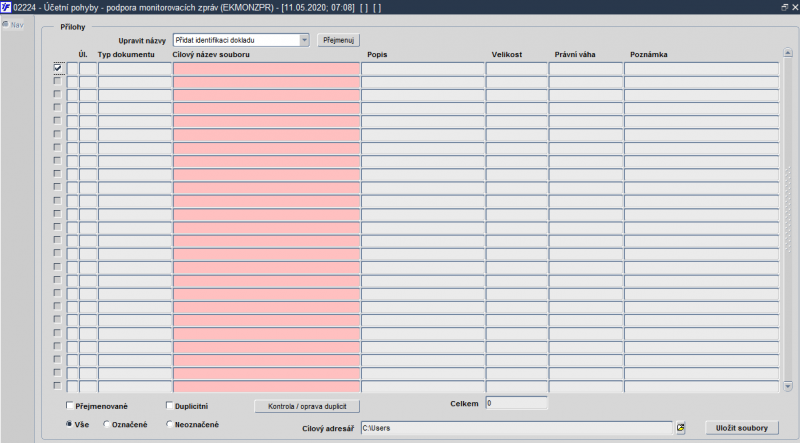Click the first row's Popis field
Image resolution: width=800 pixels, height=443 pixels.
(423, 68)
